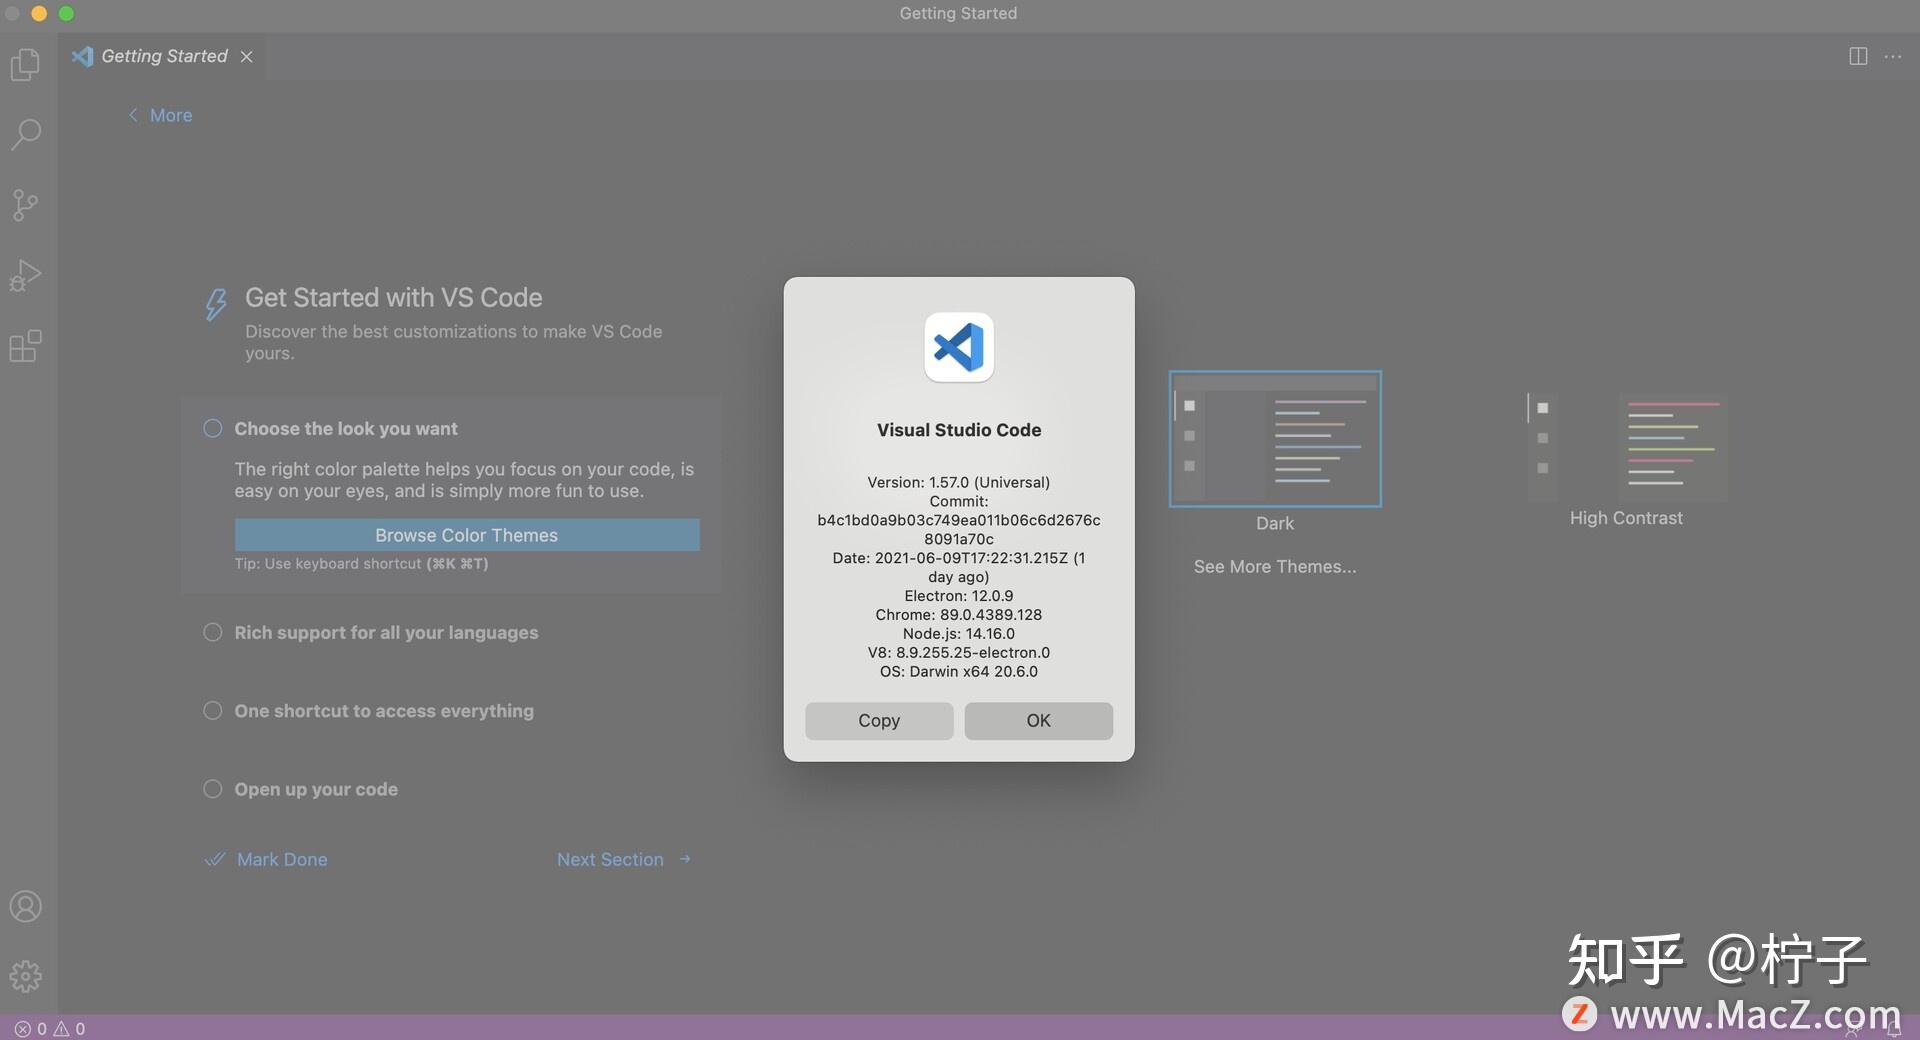Click the Visual Studio Code logo in dialog
The height and width of the screenshot is (1040, 1920).
(959, 347)
